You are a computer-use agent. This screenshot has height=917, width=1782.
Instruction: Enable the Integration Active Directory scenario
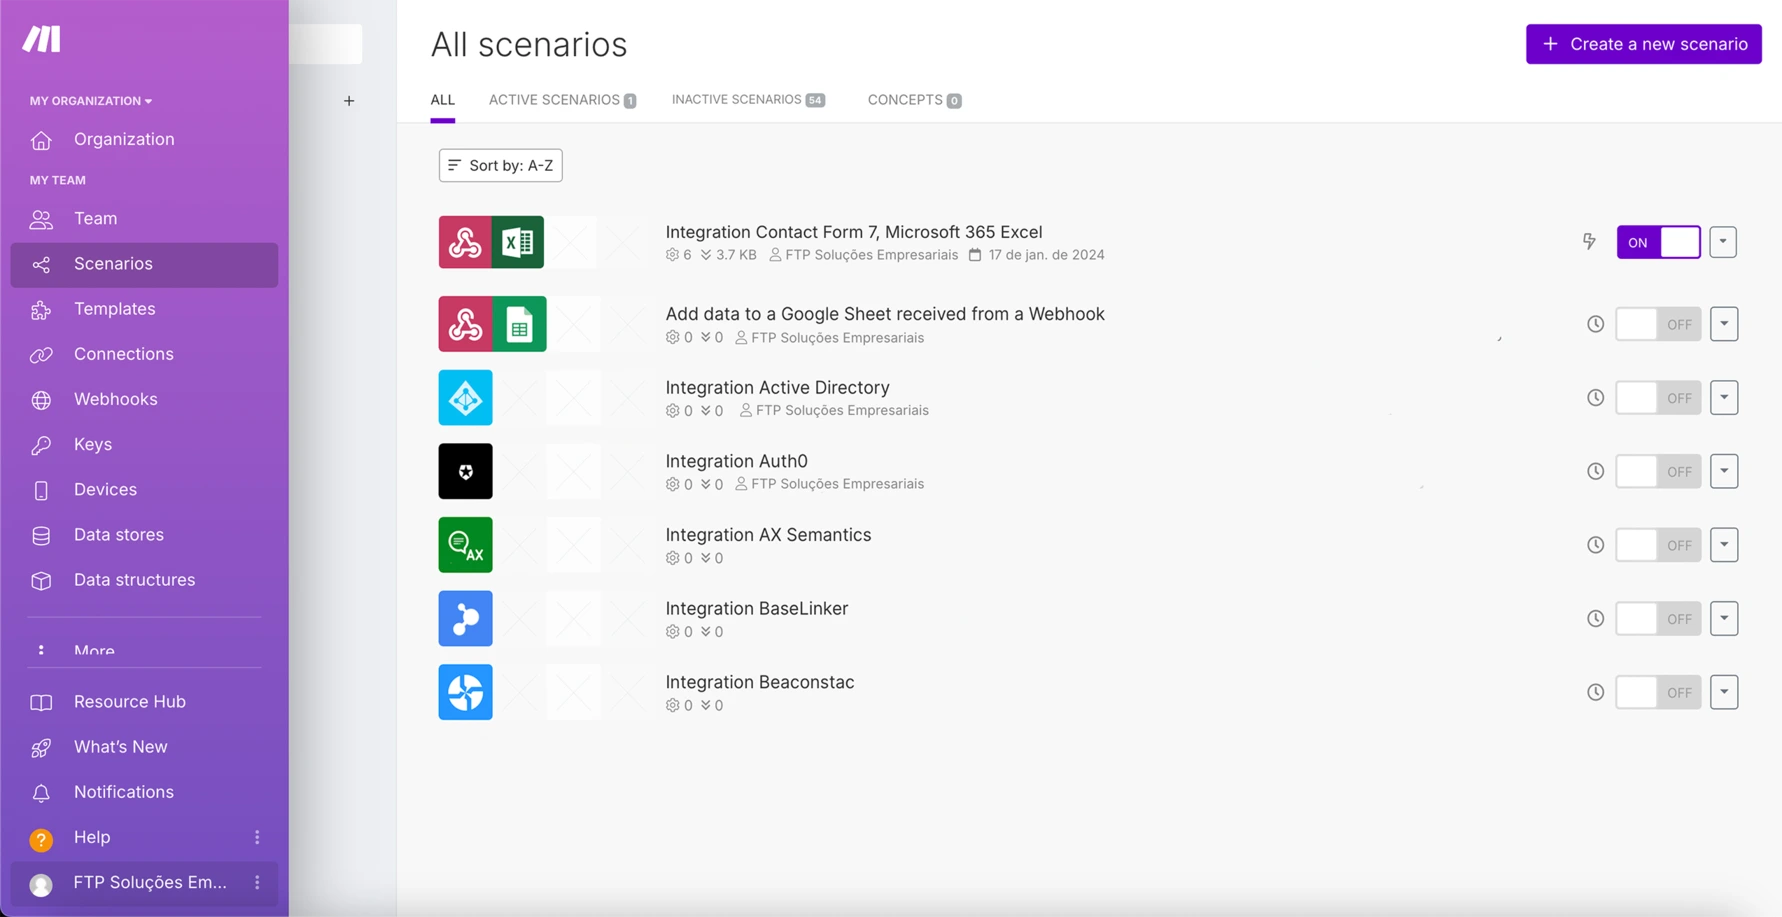(x=1658, y=398)
